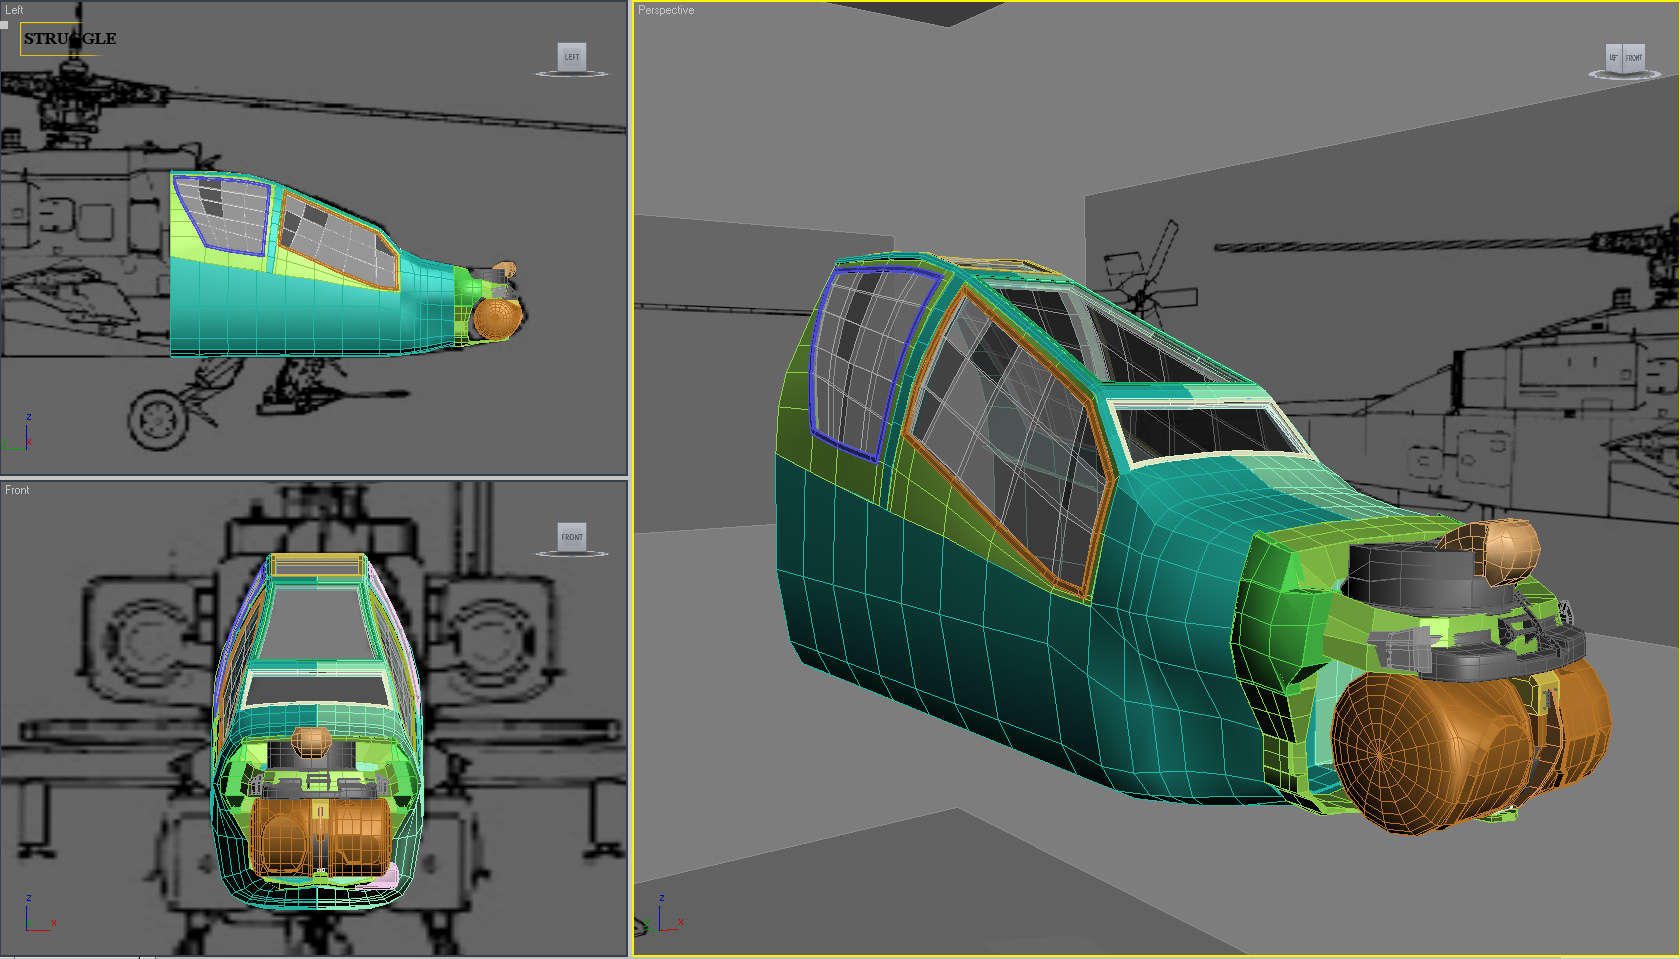Select the orange sensor in Left viewport
This screenshot has height=959, width=1680.
[x=497, y=318]
